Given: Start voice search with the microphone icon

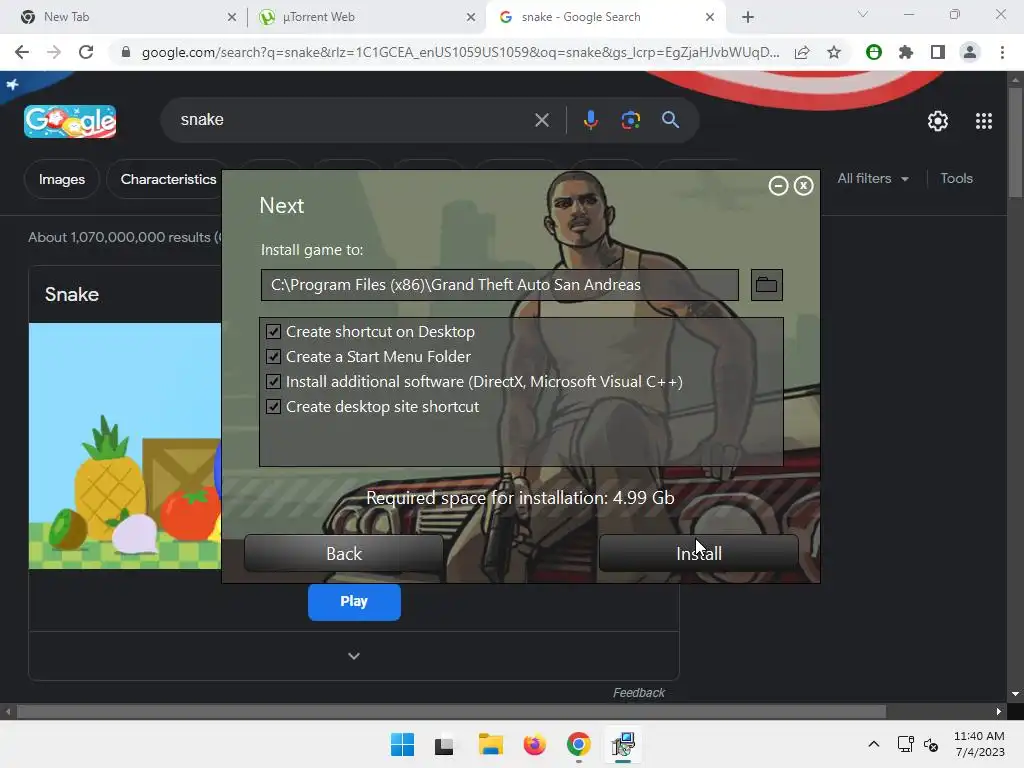Looking at the screenshot, I should [590, 120].
